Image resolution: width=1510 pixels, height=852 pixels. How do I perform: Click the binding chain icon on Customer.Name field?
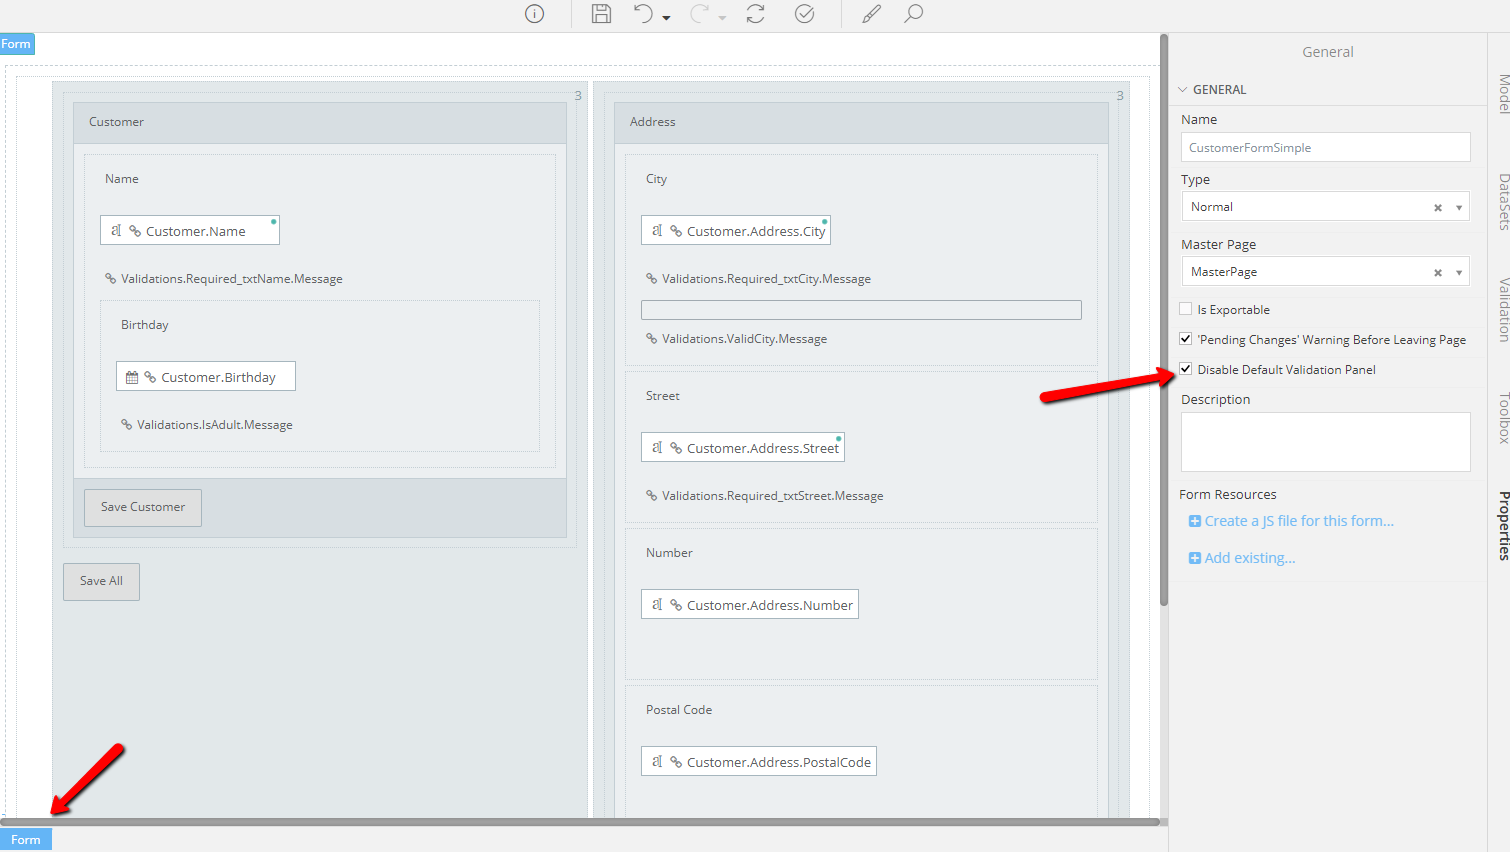135,229
